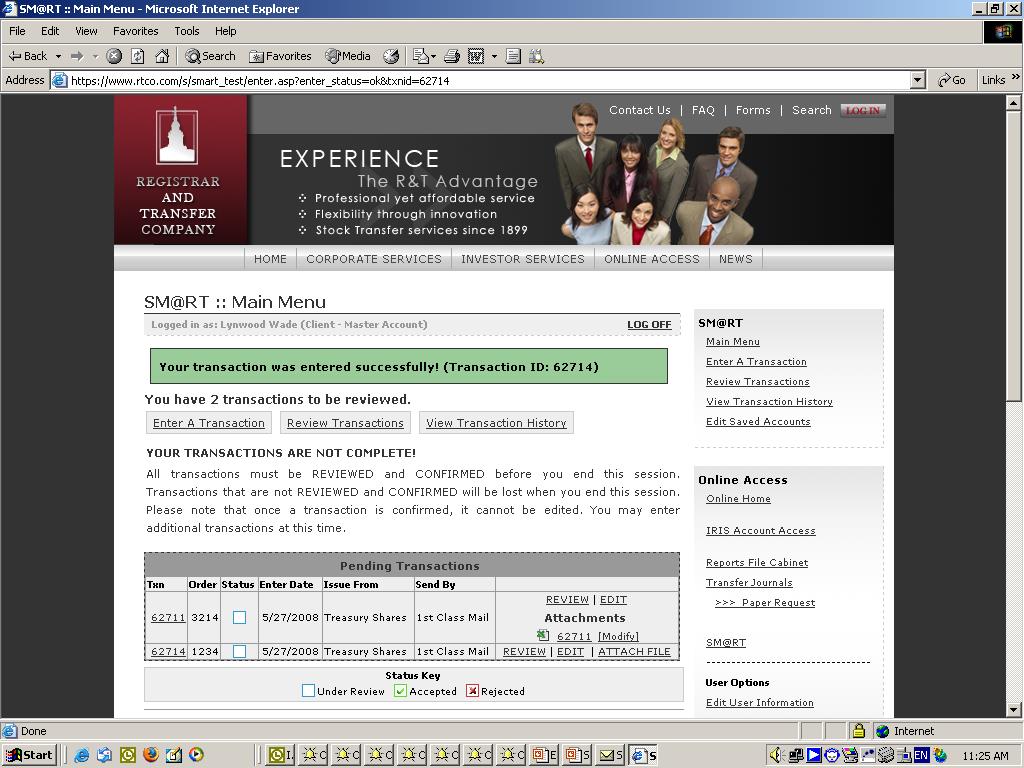
Task: Click the Mail icon in toolbar
Action: [421, 56]
